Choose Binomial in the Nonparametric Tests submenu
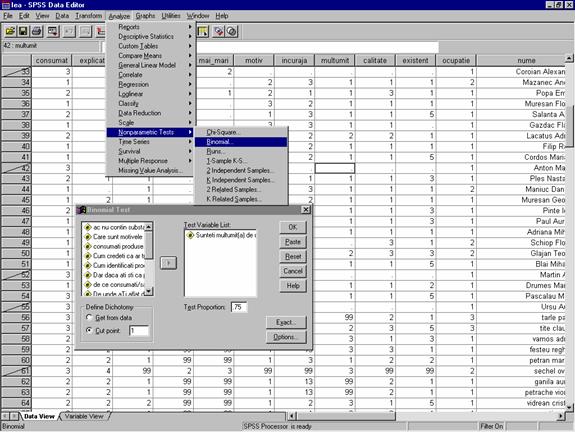This screenshot has width=575, height=432. tap(241, 142)
